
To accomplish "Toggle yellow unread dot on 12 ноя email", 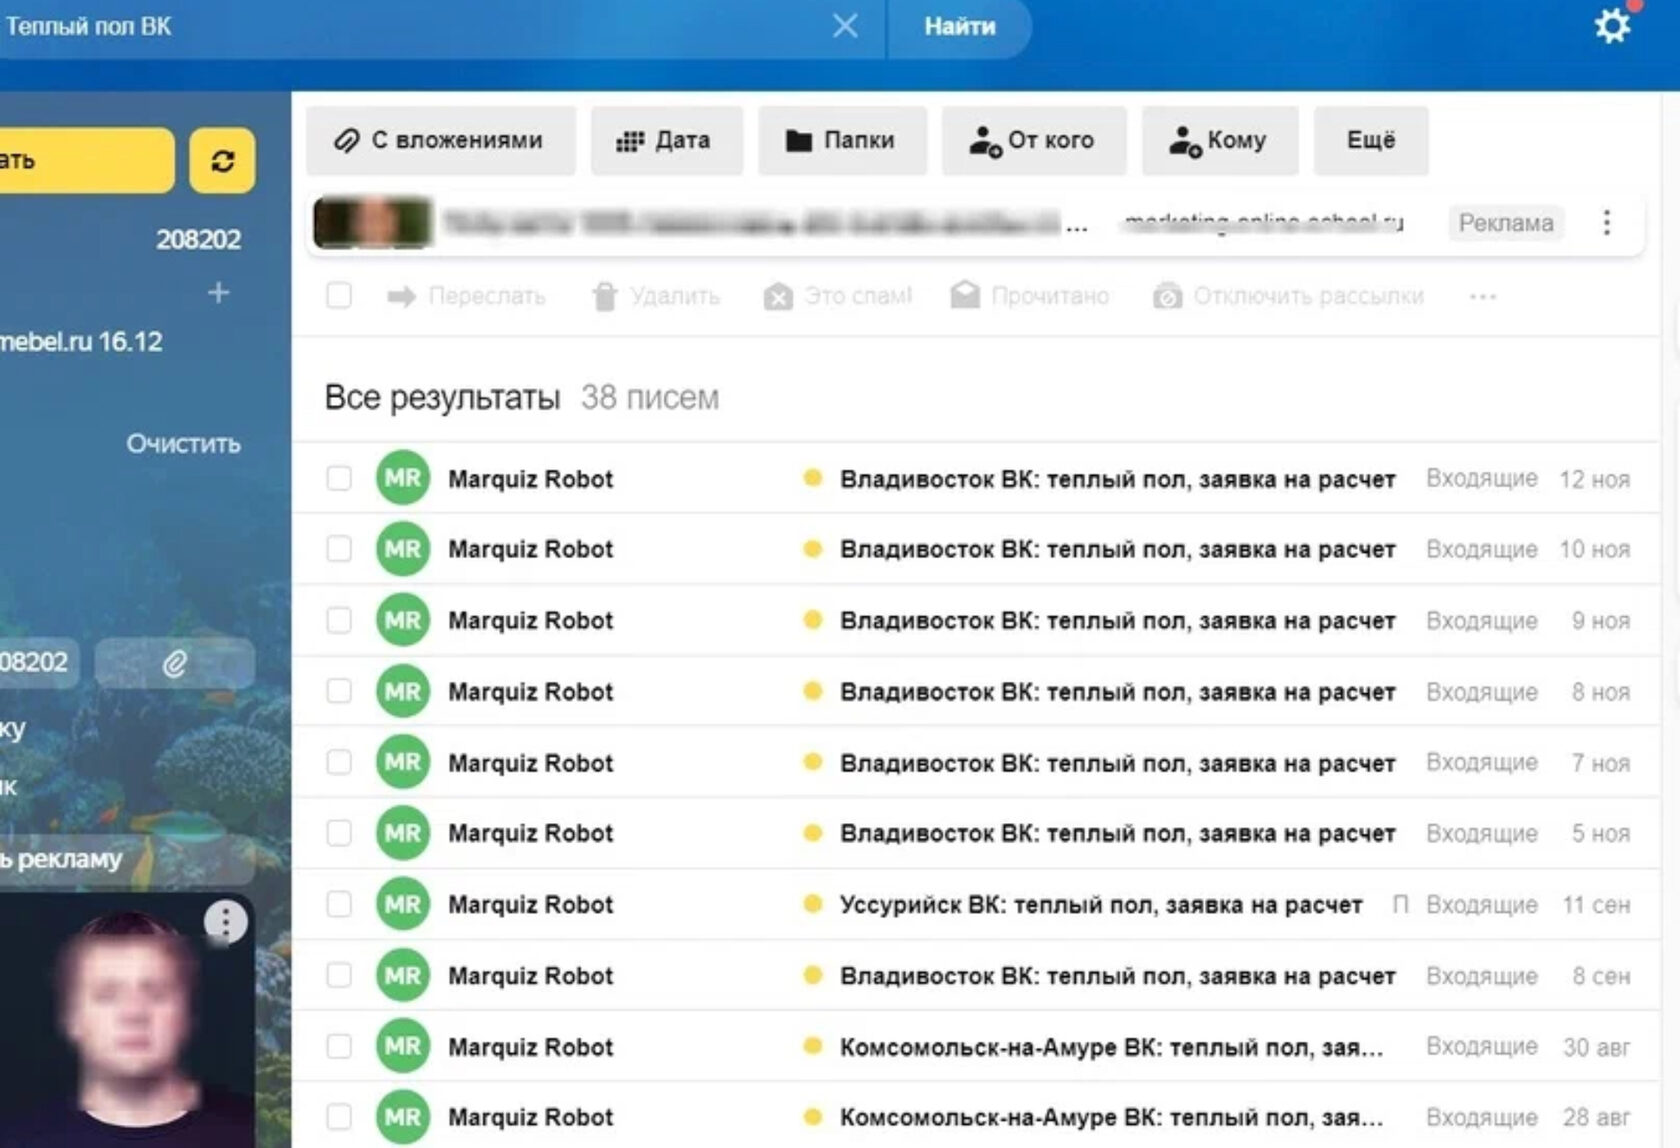I will [813, 478].
